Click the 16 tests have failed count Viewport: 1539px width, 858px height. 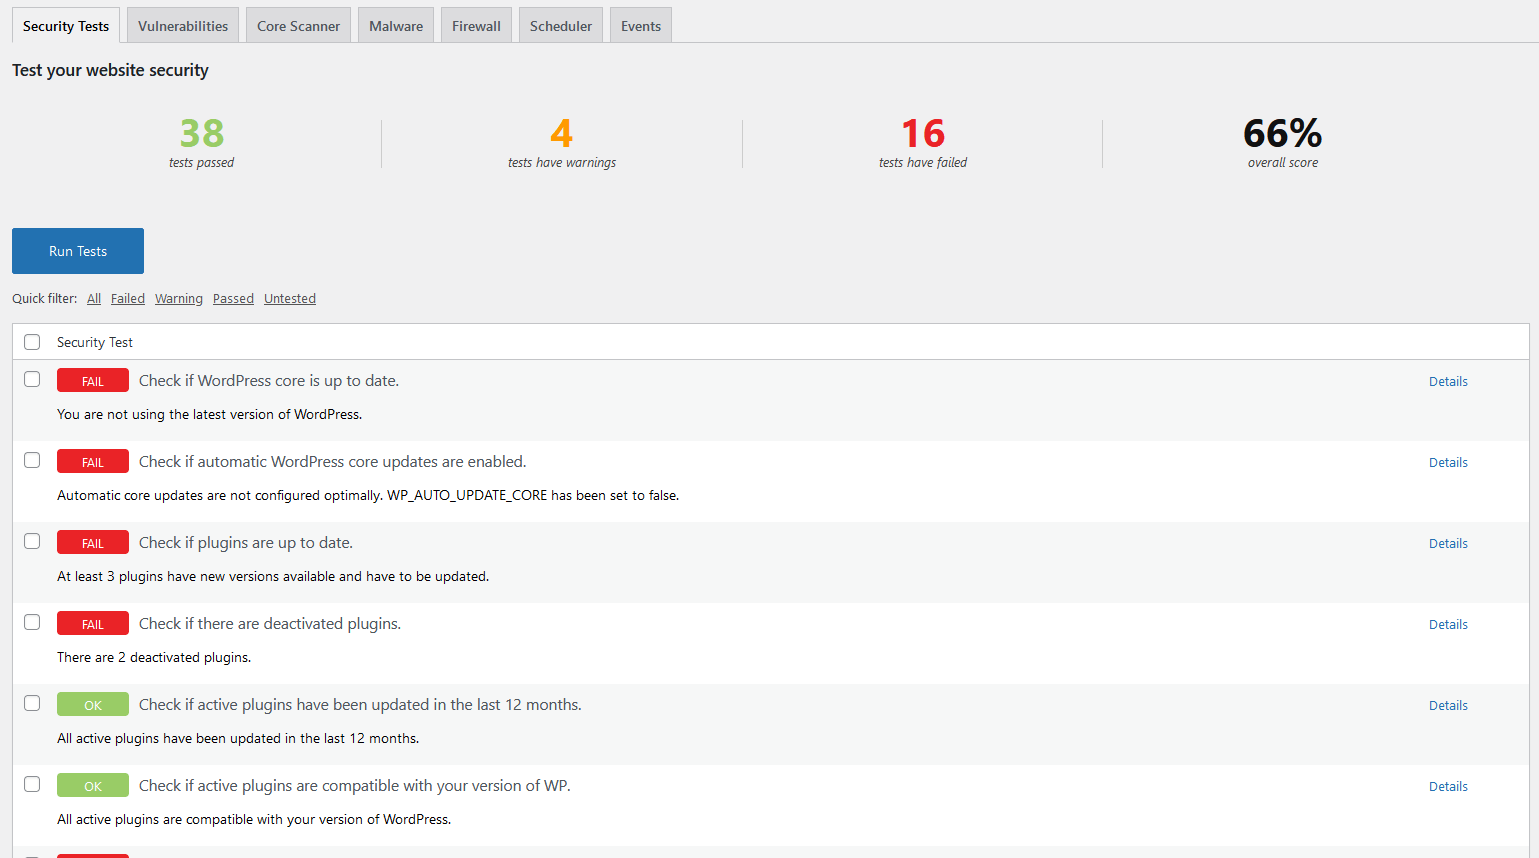tap(923, 133)
